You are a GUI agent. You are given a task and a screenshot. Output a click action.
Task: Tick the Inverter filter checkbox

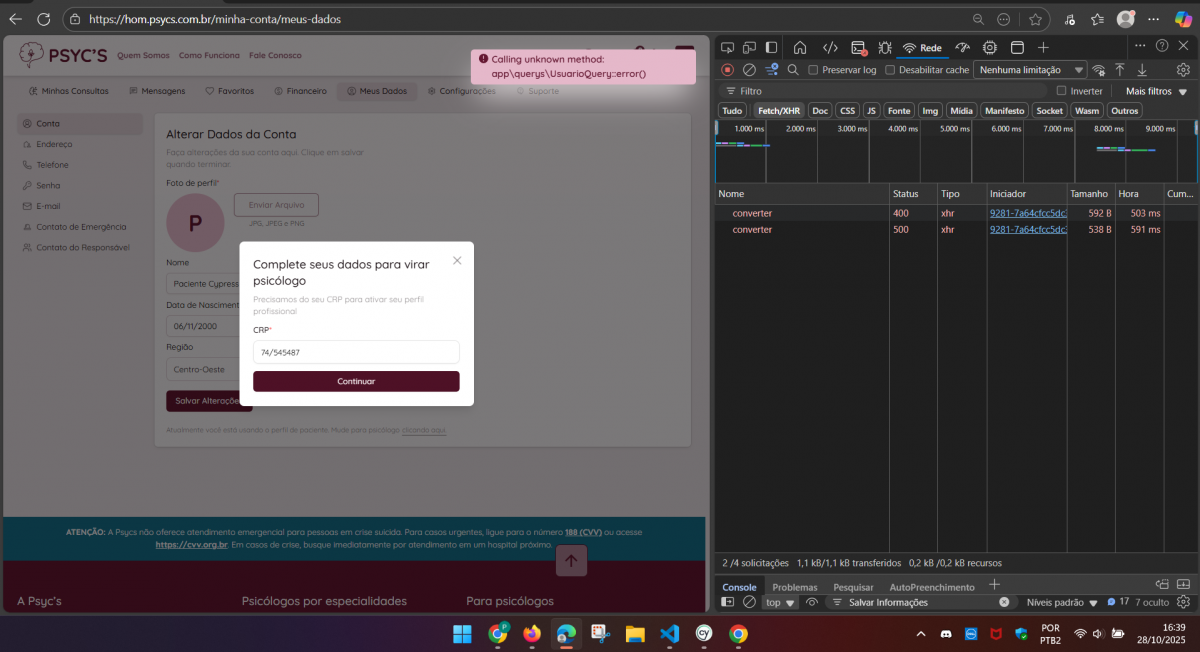[x=1062, y=91]
